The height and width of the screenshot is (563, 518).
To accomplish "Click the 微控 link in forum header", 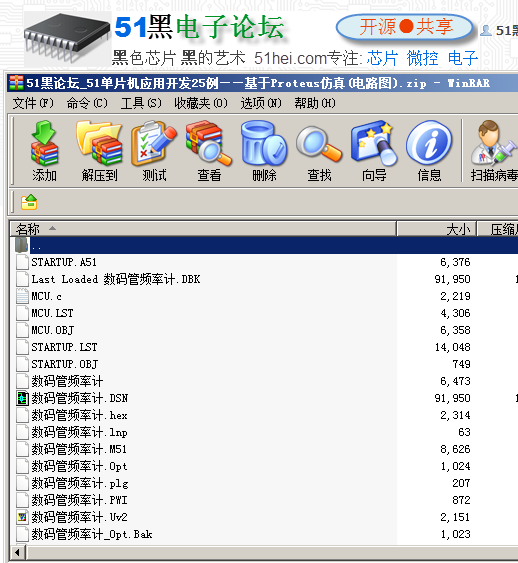I will point(423,59).
